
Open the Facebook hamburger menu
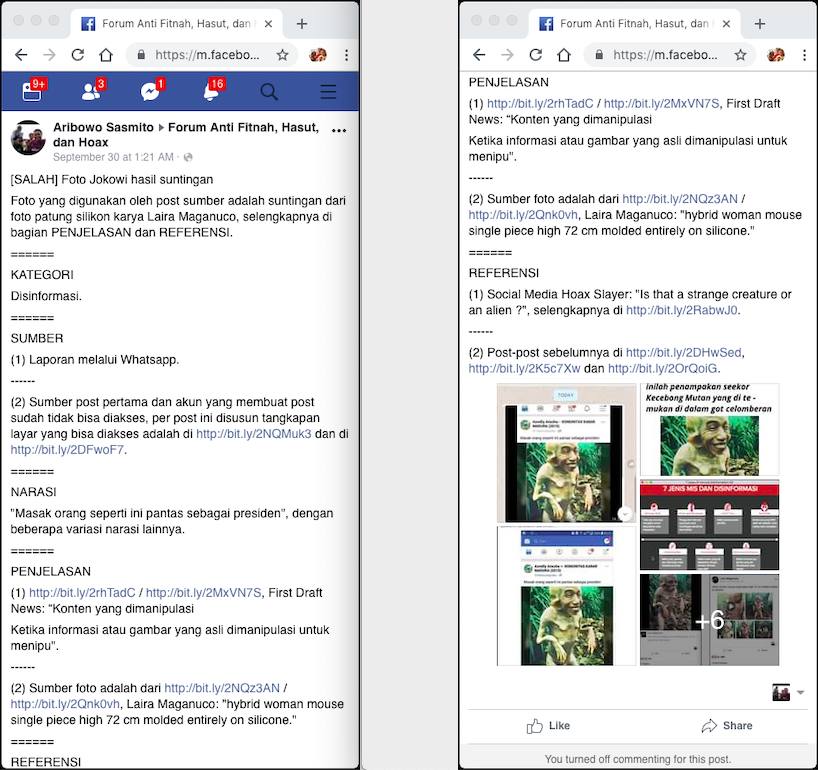tap(328, 92)
